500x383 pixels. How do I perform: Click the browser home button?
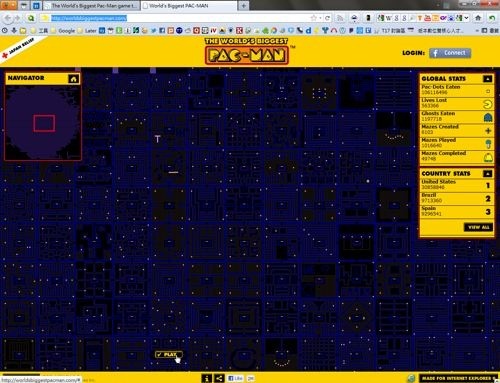(478, 18)
